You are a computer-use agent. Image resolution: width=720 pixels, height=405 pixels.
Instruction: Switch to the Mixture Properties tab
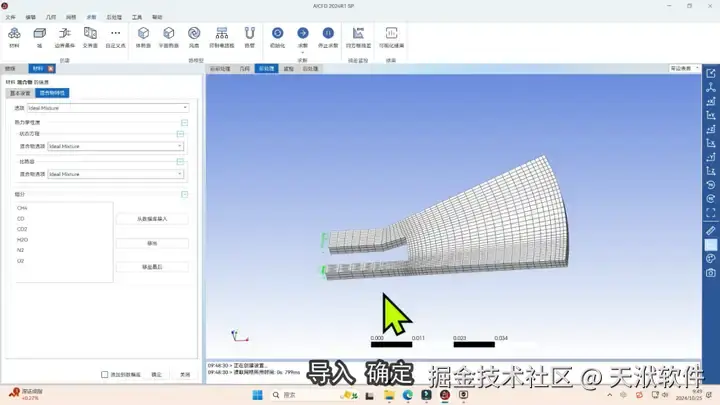click(x=52, y=93)
